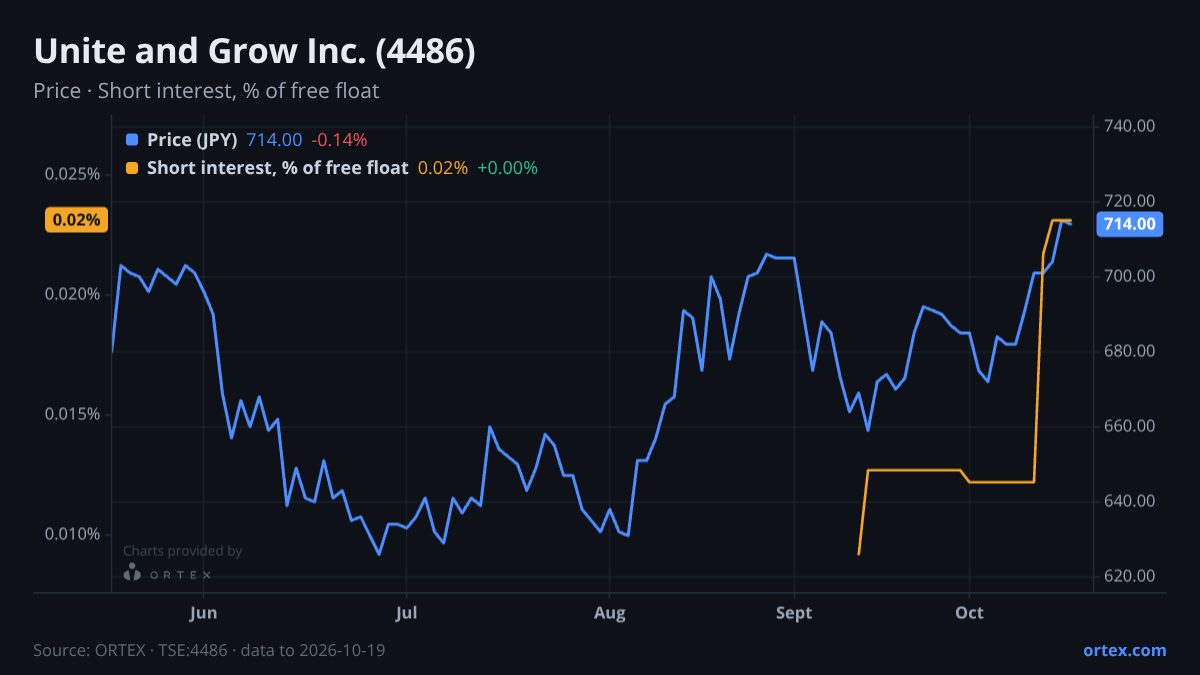This screenshot has height=675, width=1200.
Task: Click the -0.14% price change value
Action: (339, 140)
